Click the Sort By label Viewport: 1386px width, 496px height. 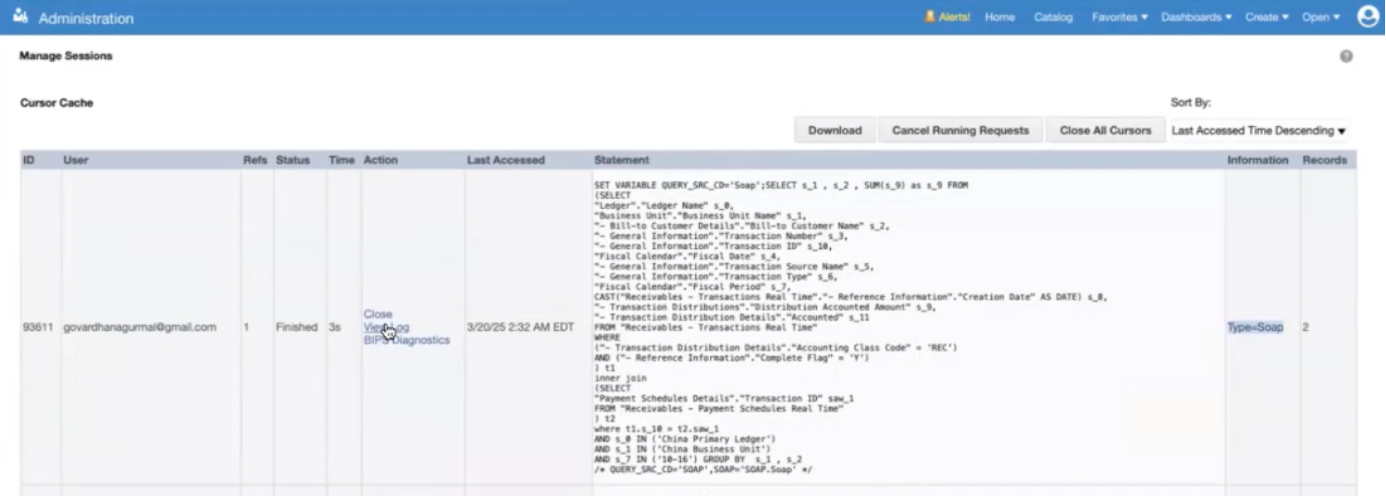(1191, 102)
